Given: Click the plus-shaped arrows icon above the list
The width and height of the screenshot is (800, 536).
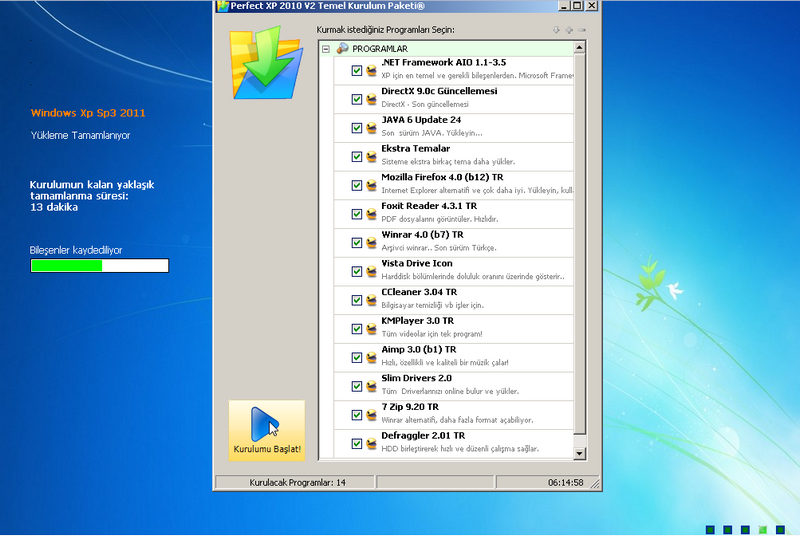Looking at the screenshot, I should (x=569, y=30).
